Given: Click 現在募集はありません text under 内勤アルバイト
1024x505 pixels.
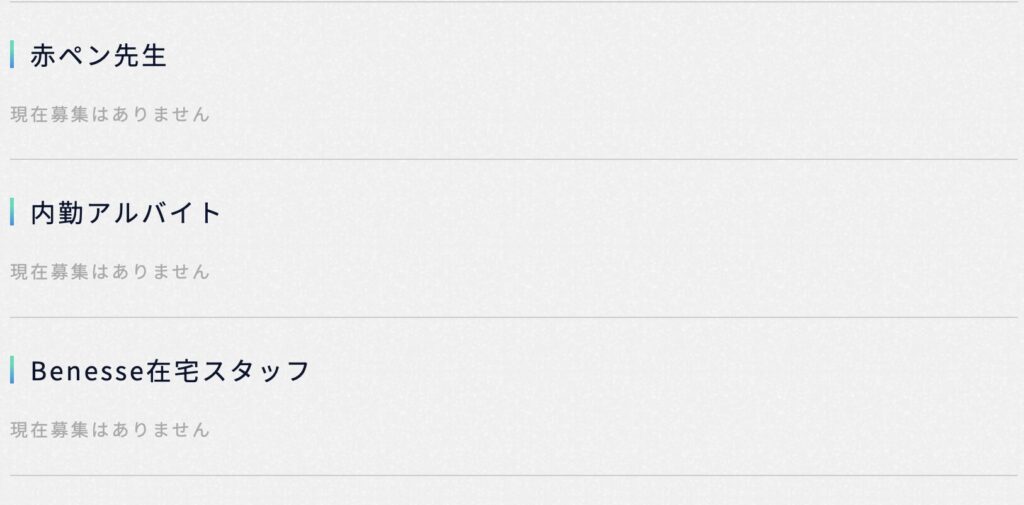Looking at the screenshot, I should tap(110, 272).
